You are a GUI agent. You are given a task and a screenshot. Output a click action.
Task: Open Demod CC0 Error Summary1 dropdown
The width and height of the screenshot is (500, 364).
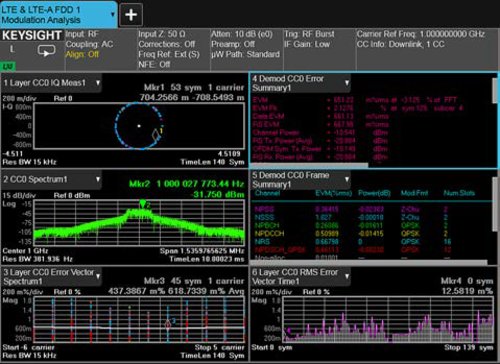click(347, 83)
